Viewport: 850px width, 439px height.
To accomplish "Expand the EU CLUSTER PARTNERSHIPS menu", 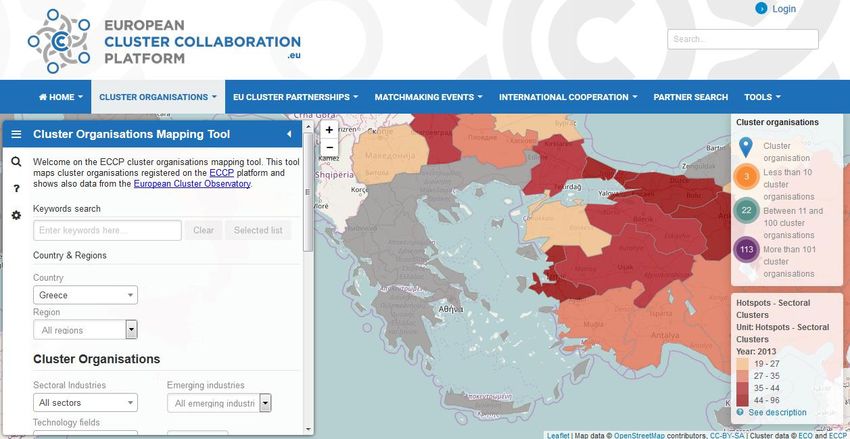I will (295, 97).
